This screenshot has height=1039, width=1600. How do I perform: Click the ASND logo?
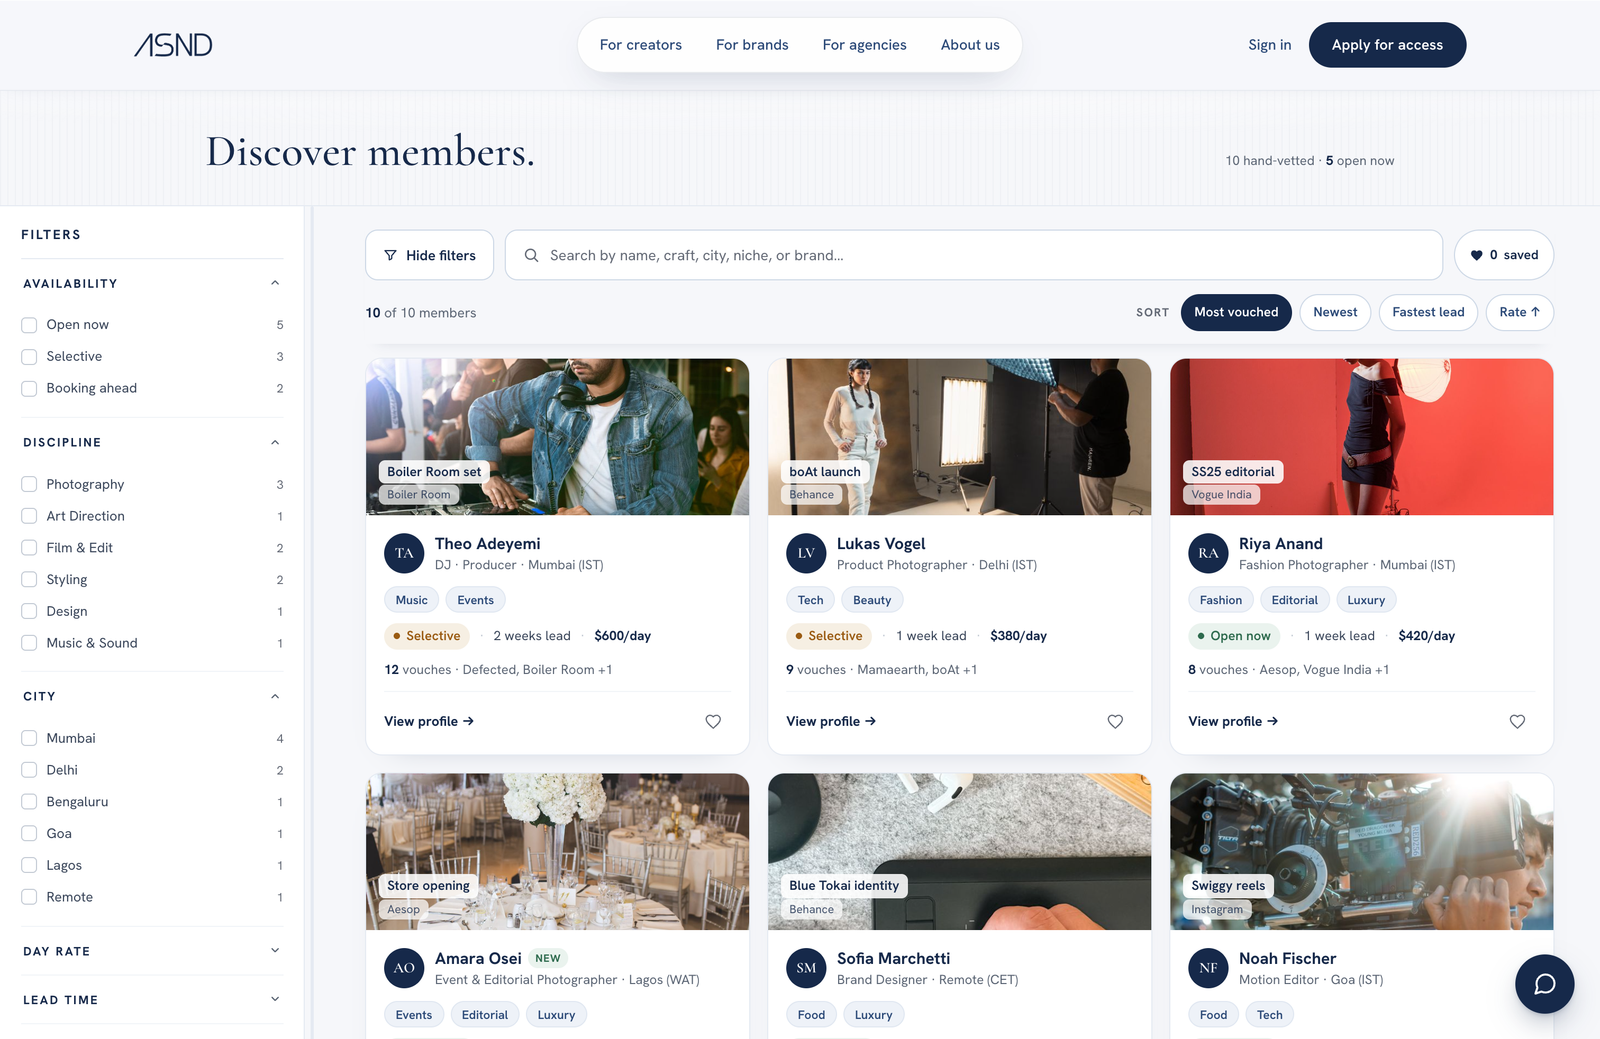click(173, 45)
